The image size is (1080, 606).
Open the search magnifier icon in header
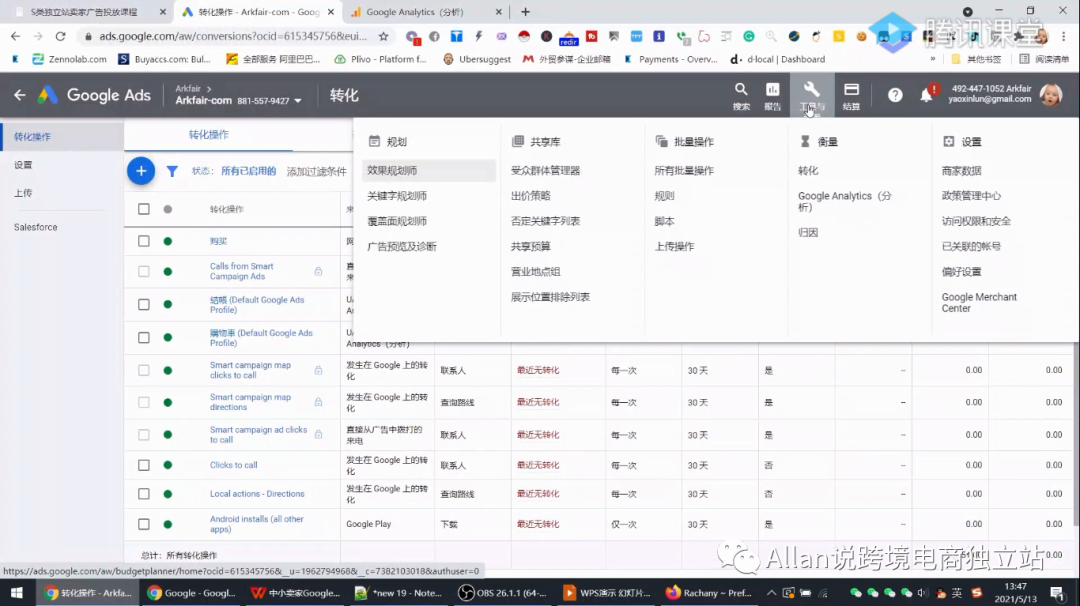click(741, 91)
